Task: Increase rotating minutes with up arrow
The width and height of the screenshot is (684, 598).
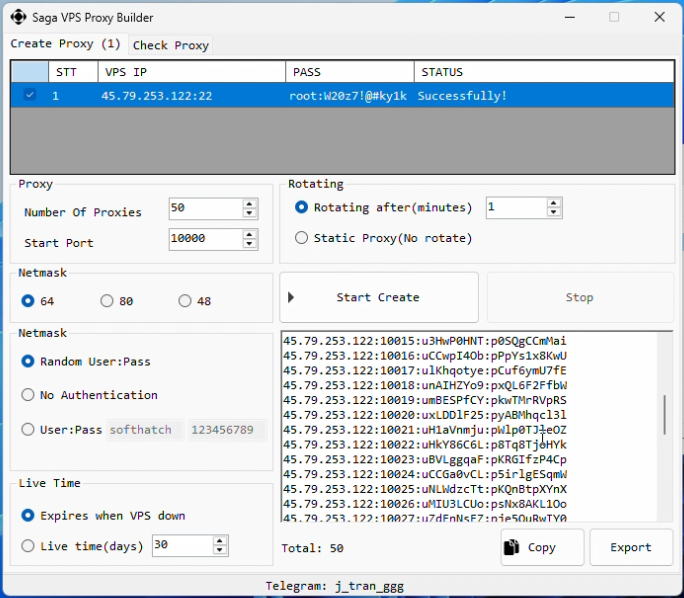Action: (553, 203)
